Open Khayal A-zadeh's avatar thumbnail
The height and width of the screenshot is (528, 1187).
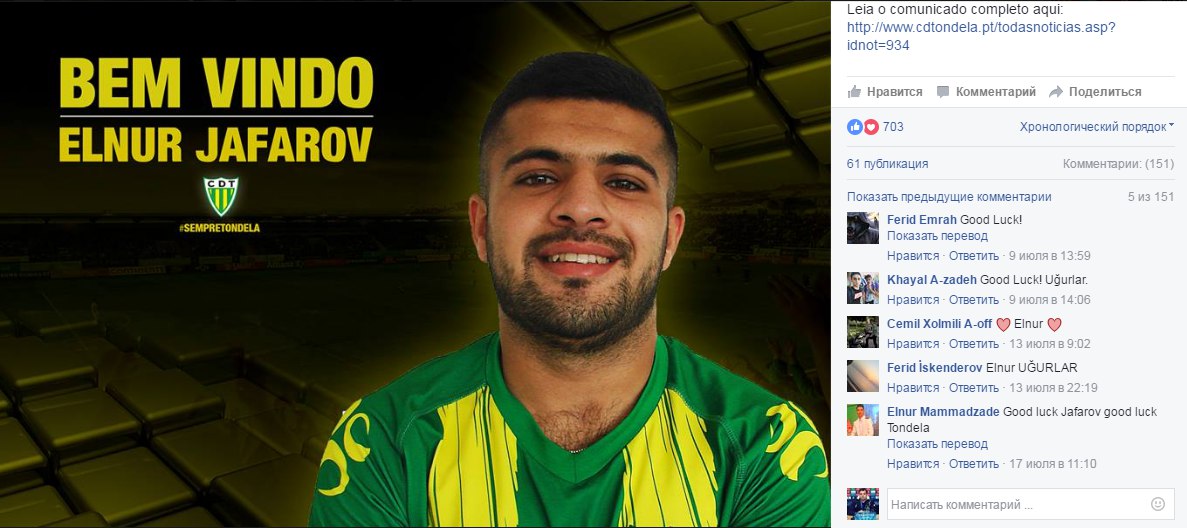[863, 288]
